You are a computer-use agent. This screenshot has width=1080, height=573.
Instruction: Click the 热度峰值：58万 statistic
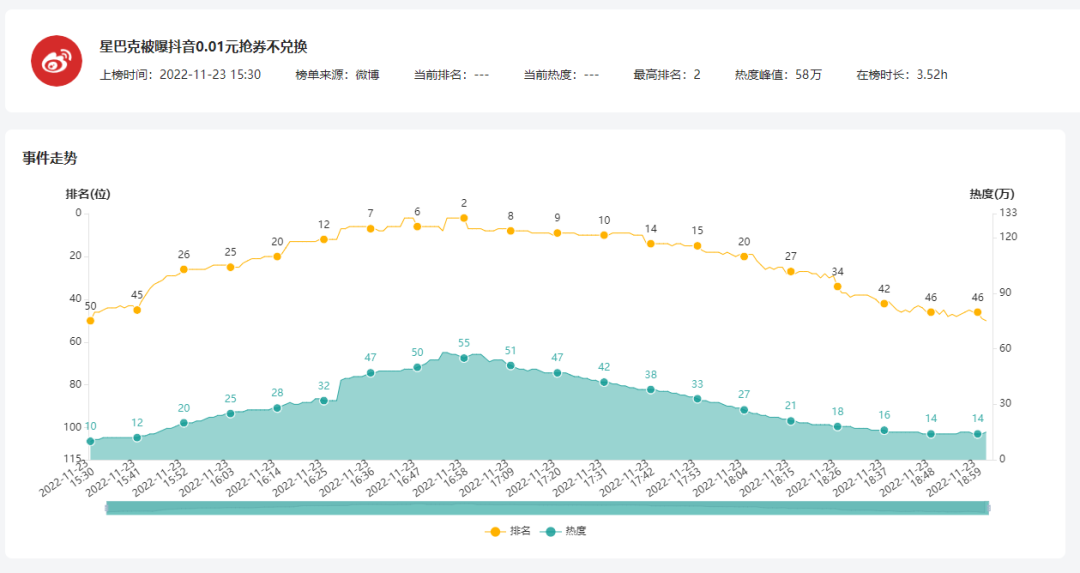[778, 75]
